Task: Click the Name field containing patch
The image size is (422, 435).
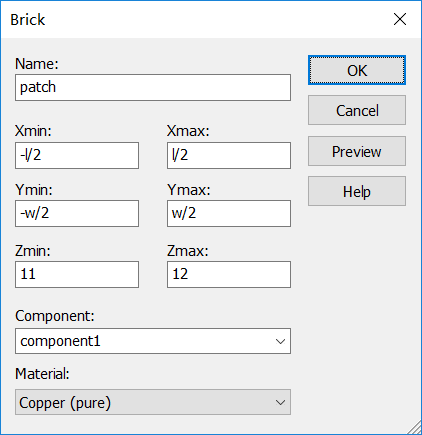Action: tap(153, 87)
